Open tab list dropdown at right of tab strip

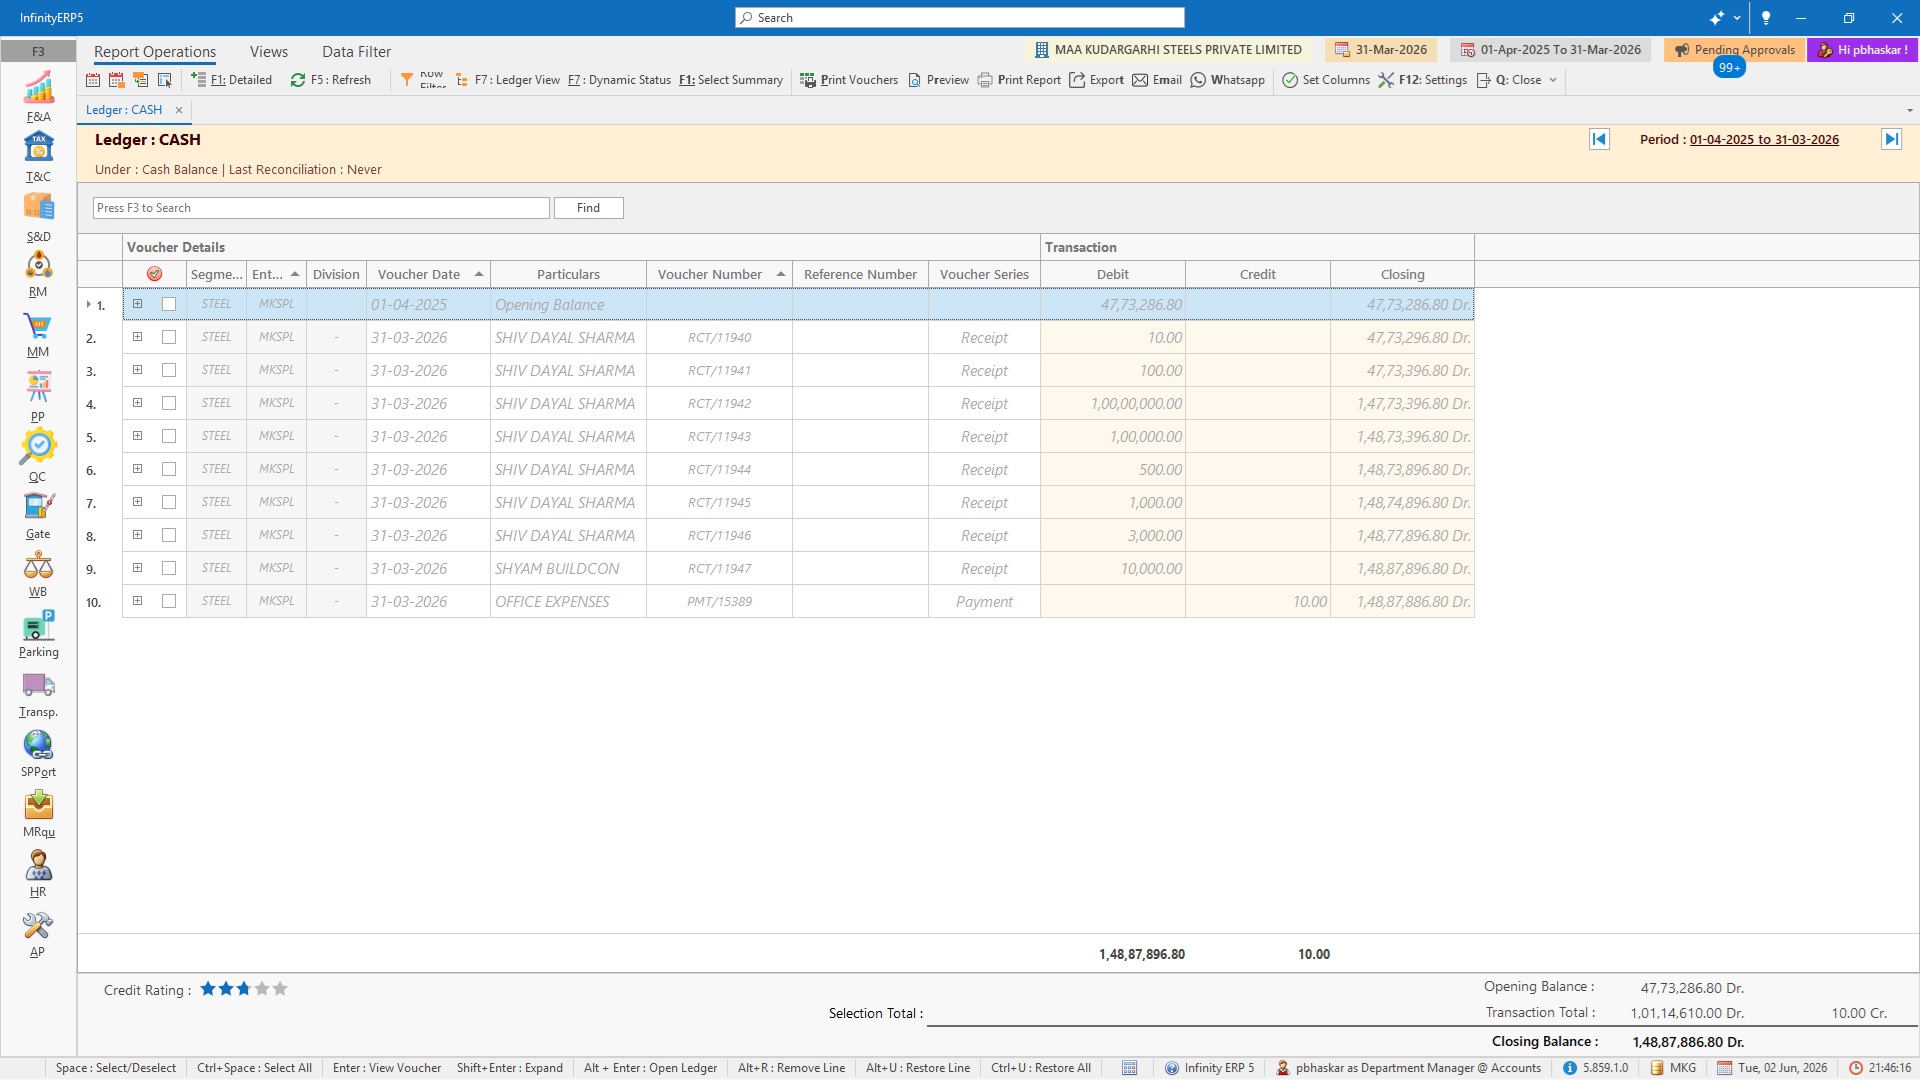(1909, 110)
